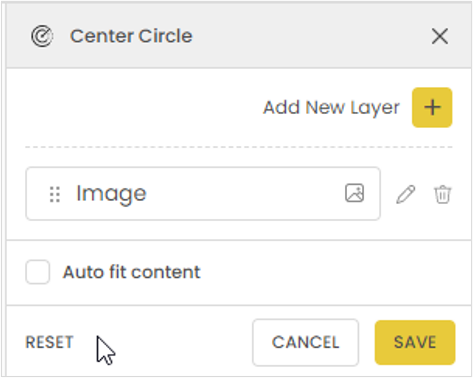
Task: Click the Center Circle target icon
Action: click(x=42, y=36)
